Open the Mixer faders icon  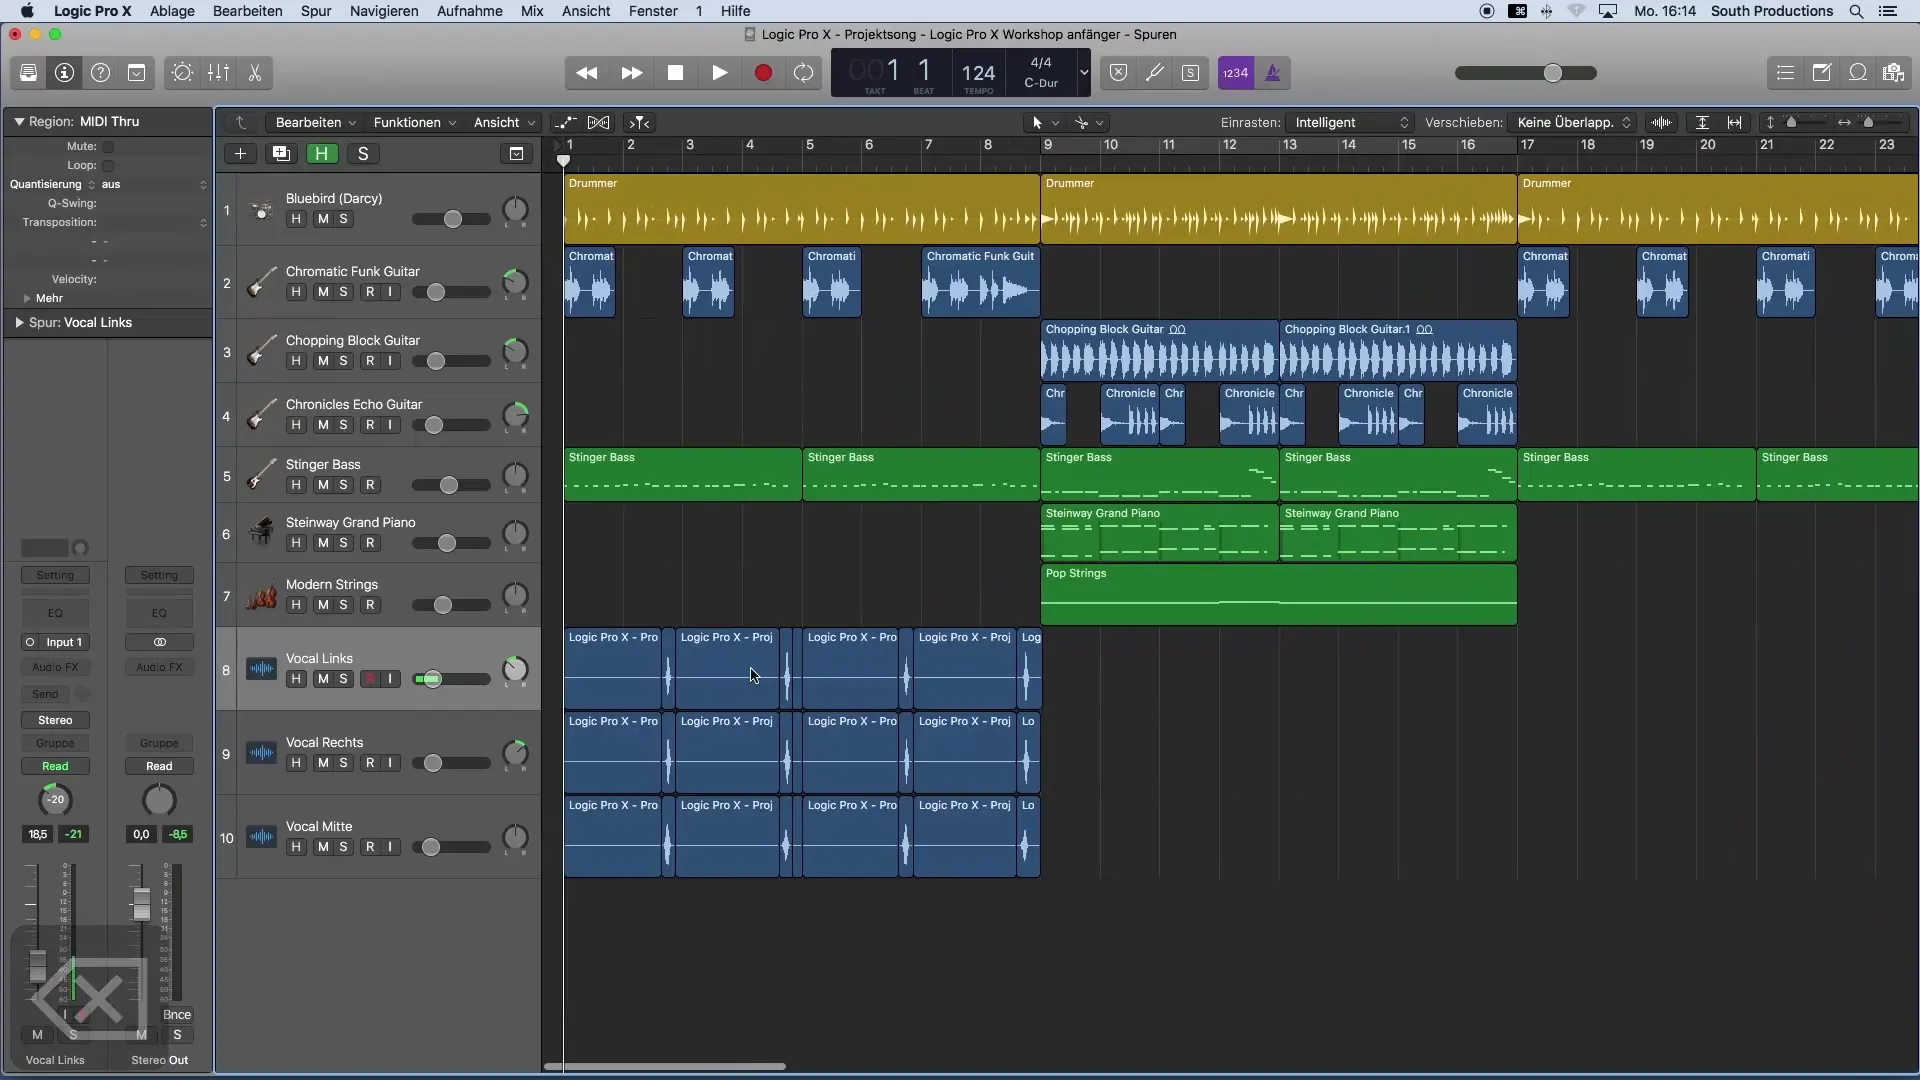pyautogui.click(x=218, y=73)
